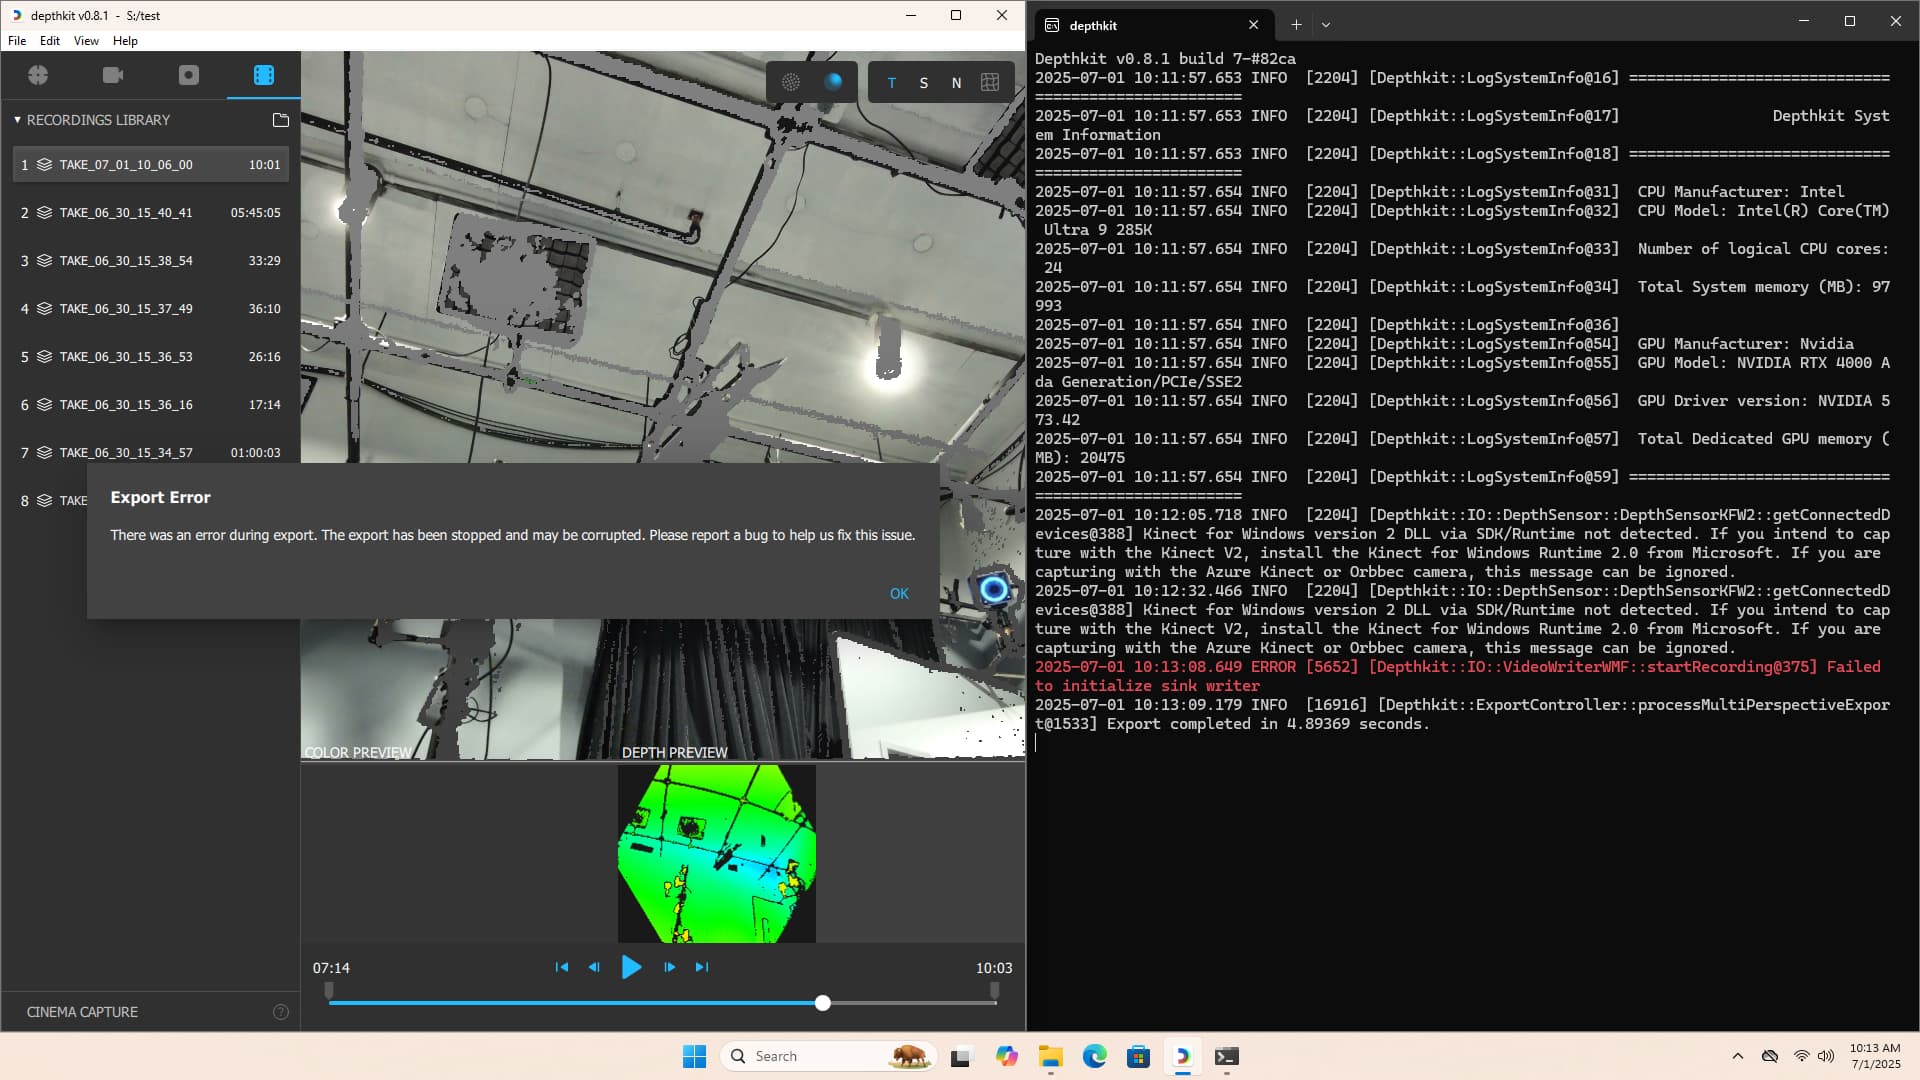Click the playhead handle on the timeline
Image resolution: width=1920 pixels, height=1080 pixels.
822,1003
